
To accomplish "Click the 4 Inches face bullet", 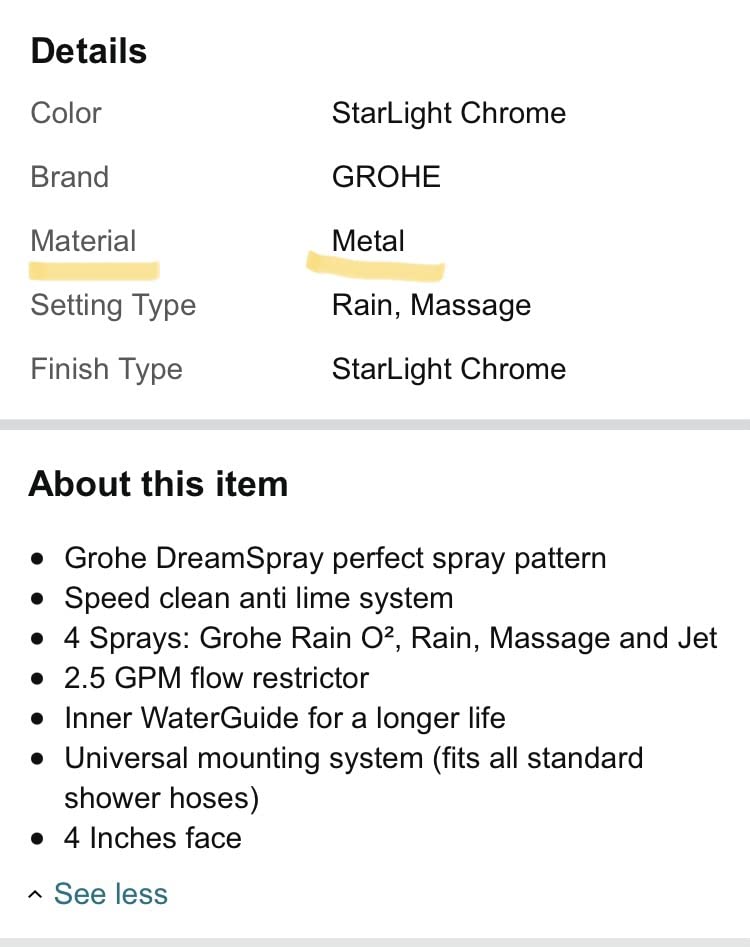I will 152,838.
